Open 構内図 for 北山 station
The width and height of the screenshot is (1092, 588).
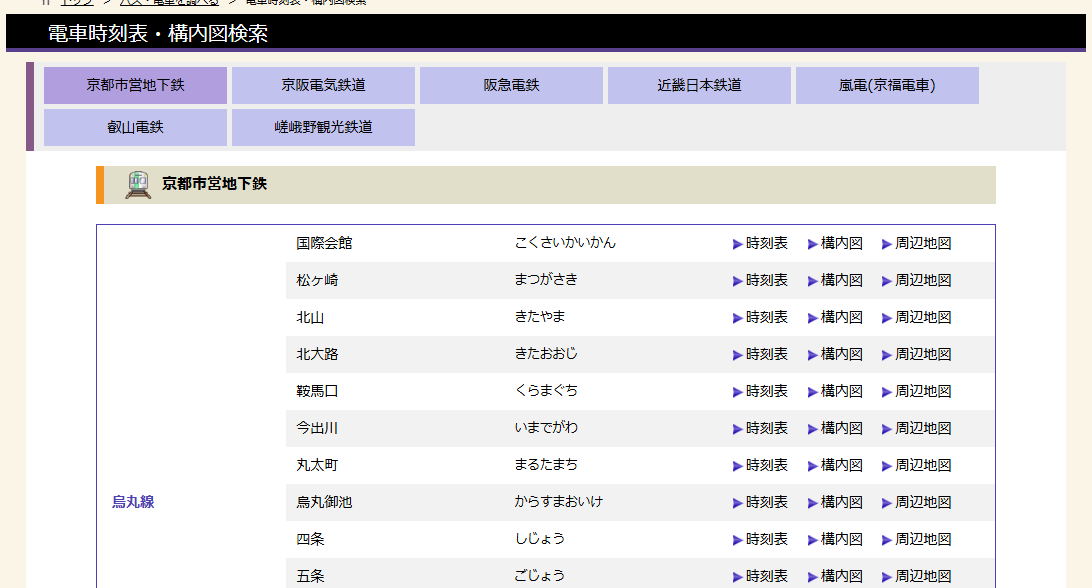835,317
